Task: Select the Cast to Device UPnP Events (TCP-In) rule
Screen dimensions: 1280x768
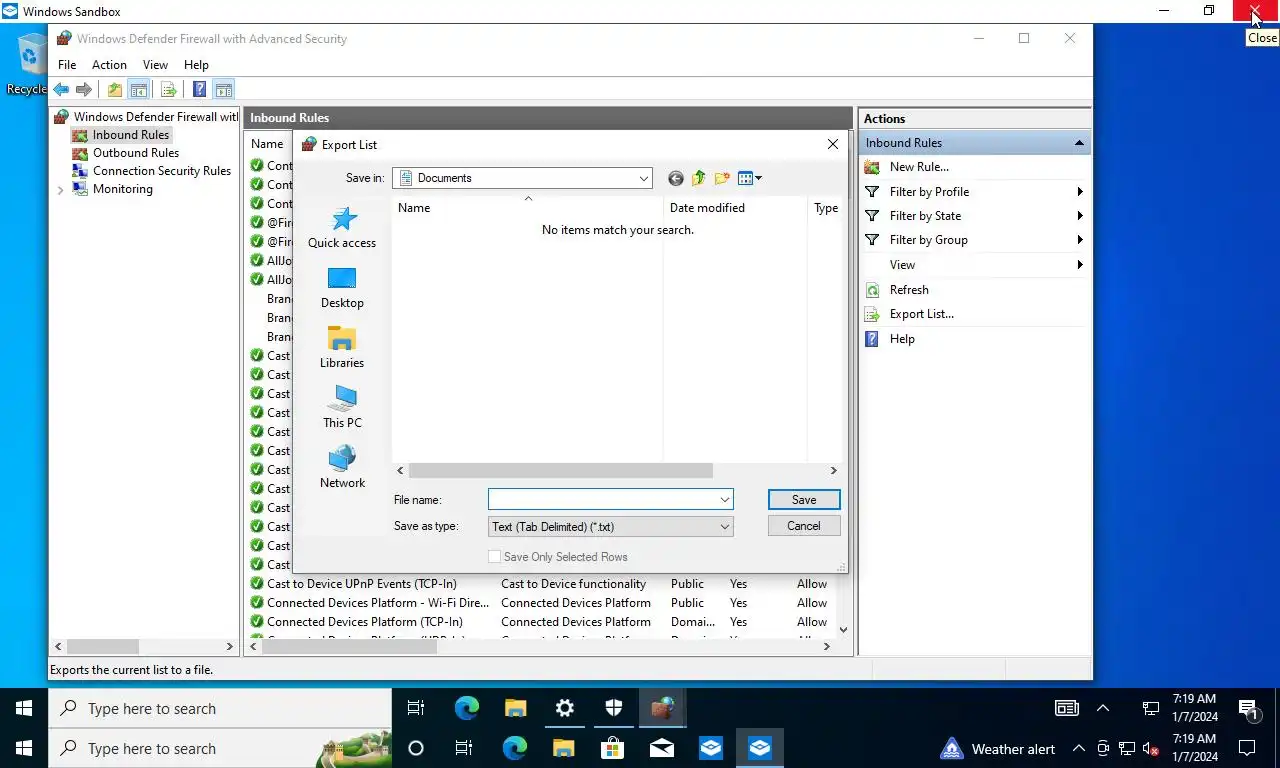Action: pyautogui.click(x=361, y=584)
